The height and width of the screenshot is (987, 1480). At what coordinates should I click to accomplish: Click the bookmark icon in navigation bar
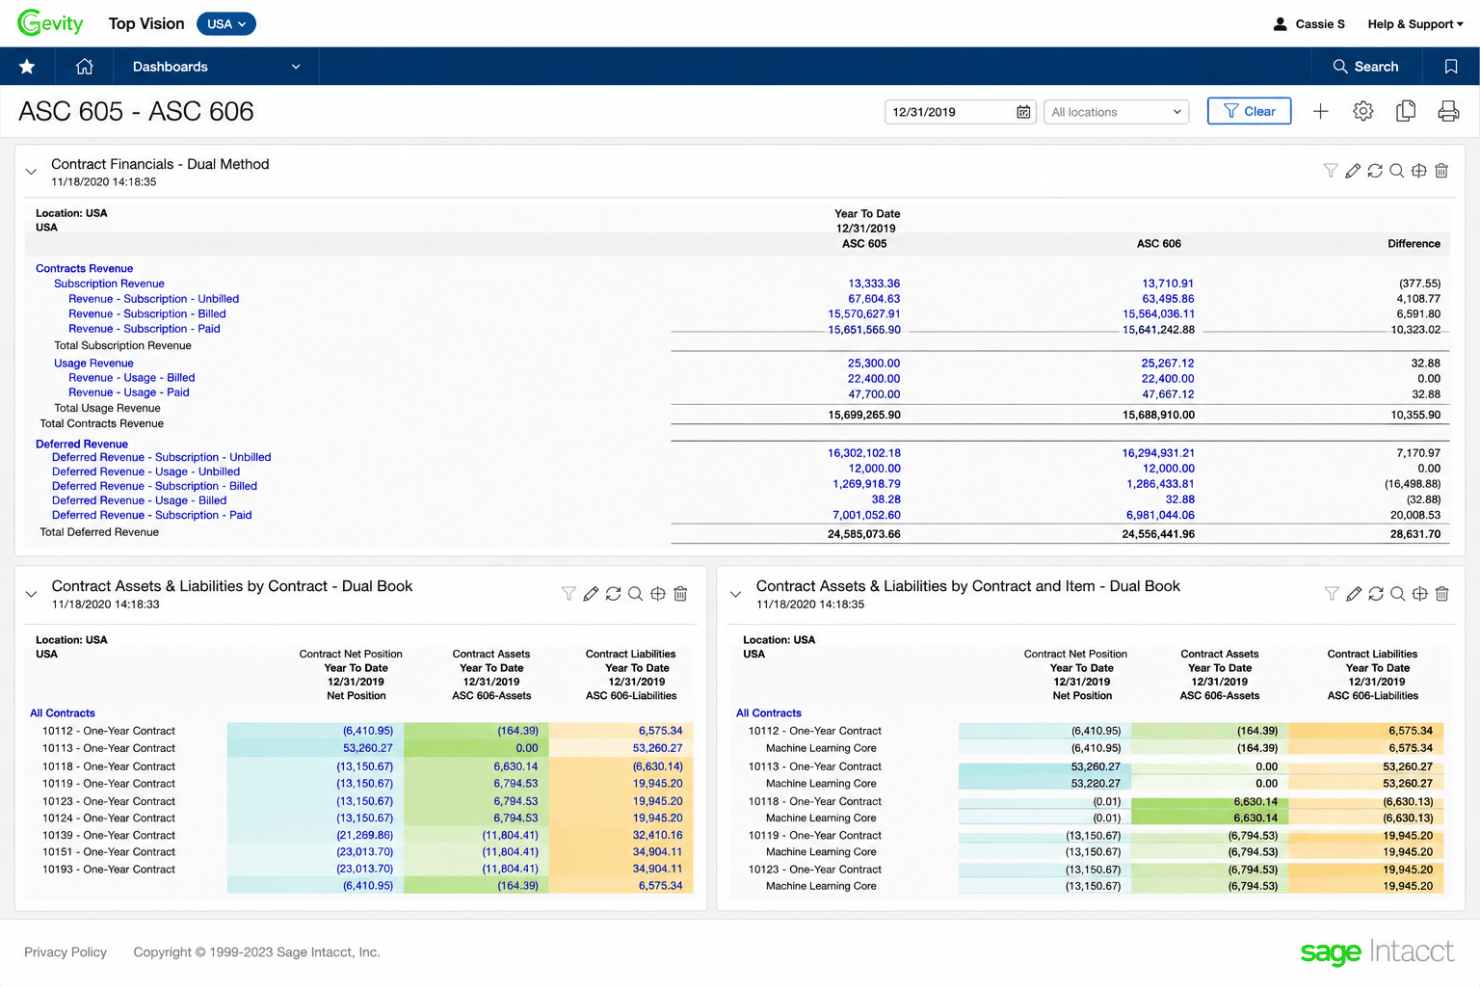click(1451, 66)
